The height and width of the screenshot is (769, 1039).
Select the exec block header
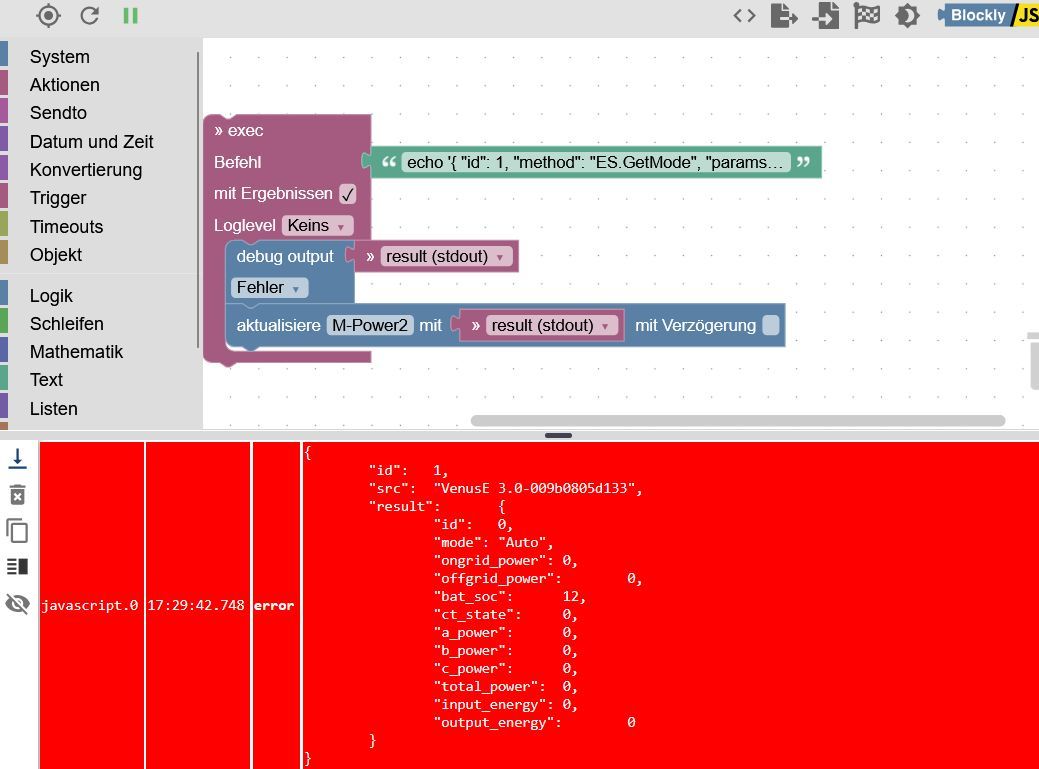coord(239,130)
